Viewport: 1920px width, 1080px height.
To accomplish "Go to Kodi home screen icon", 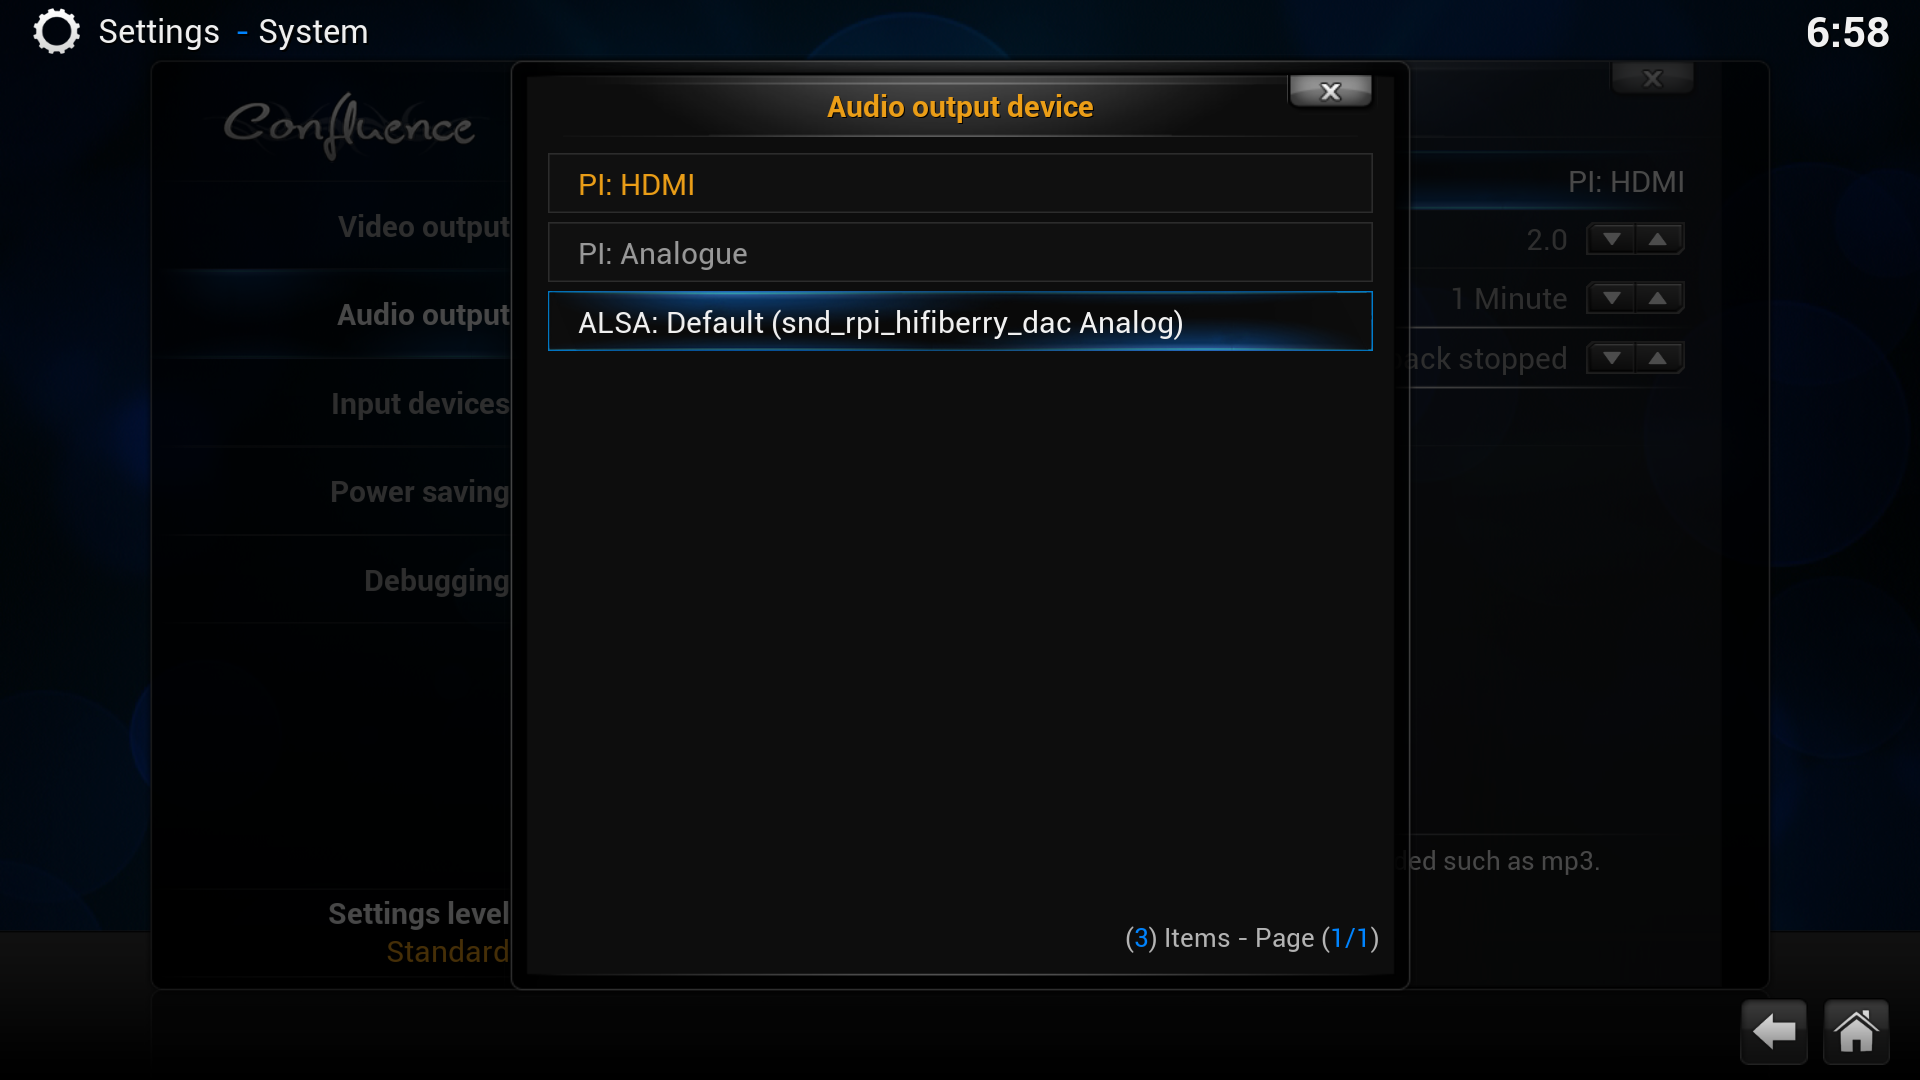I will pyautogui.click(x=1856, y=1031).
